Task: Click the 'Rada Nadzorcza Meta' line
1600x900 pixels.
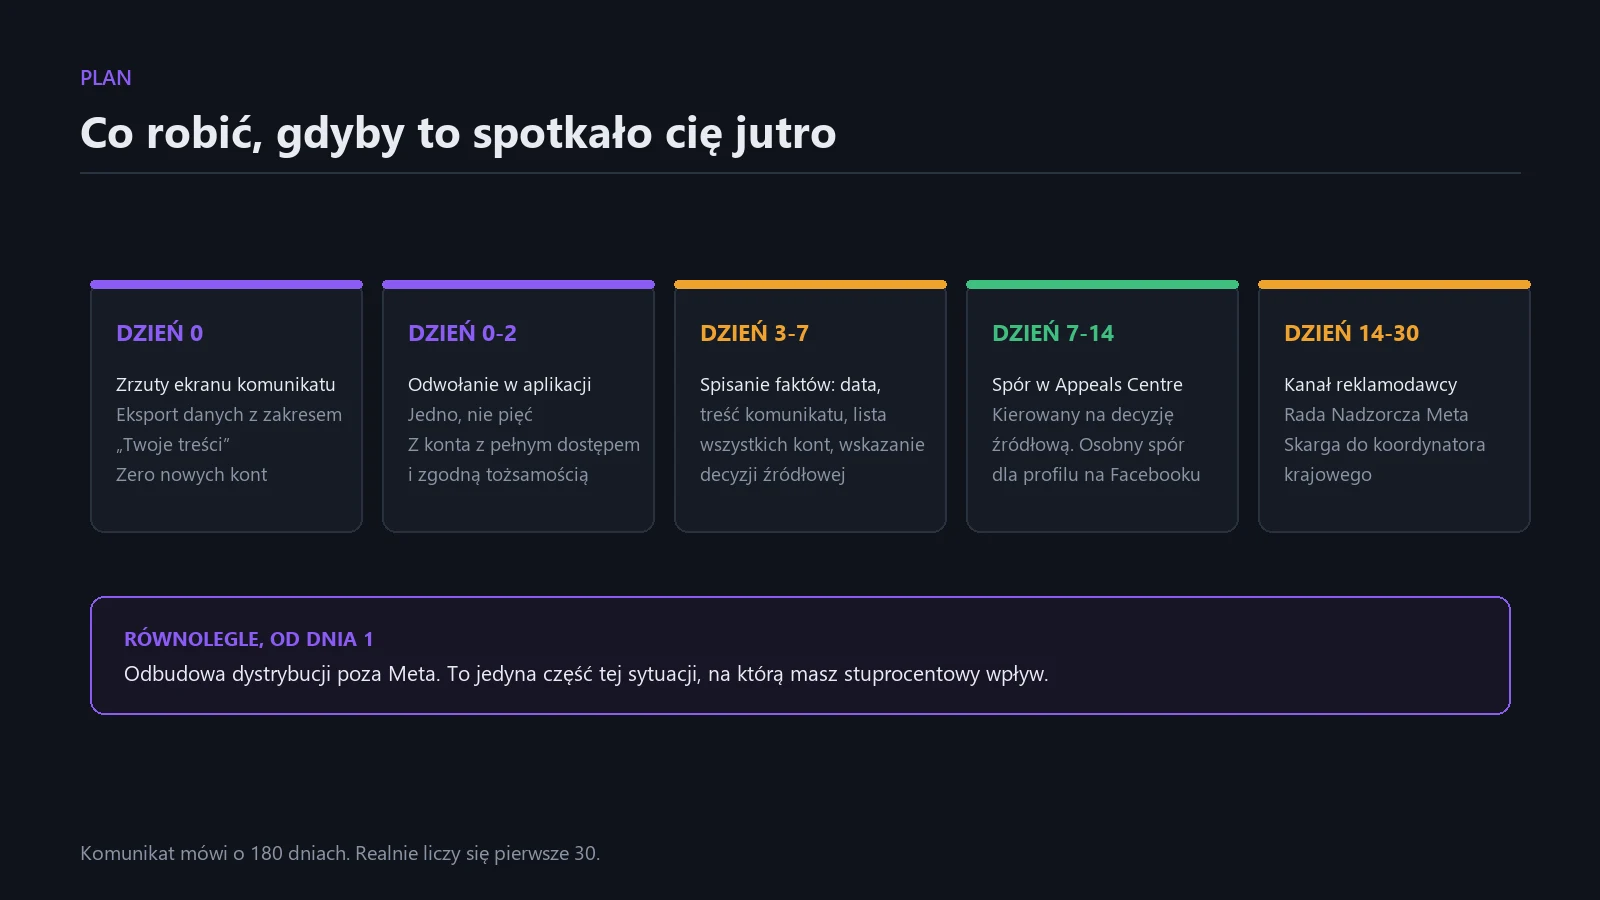Action: click(1376, 415)
